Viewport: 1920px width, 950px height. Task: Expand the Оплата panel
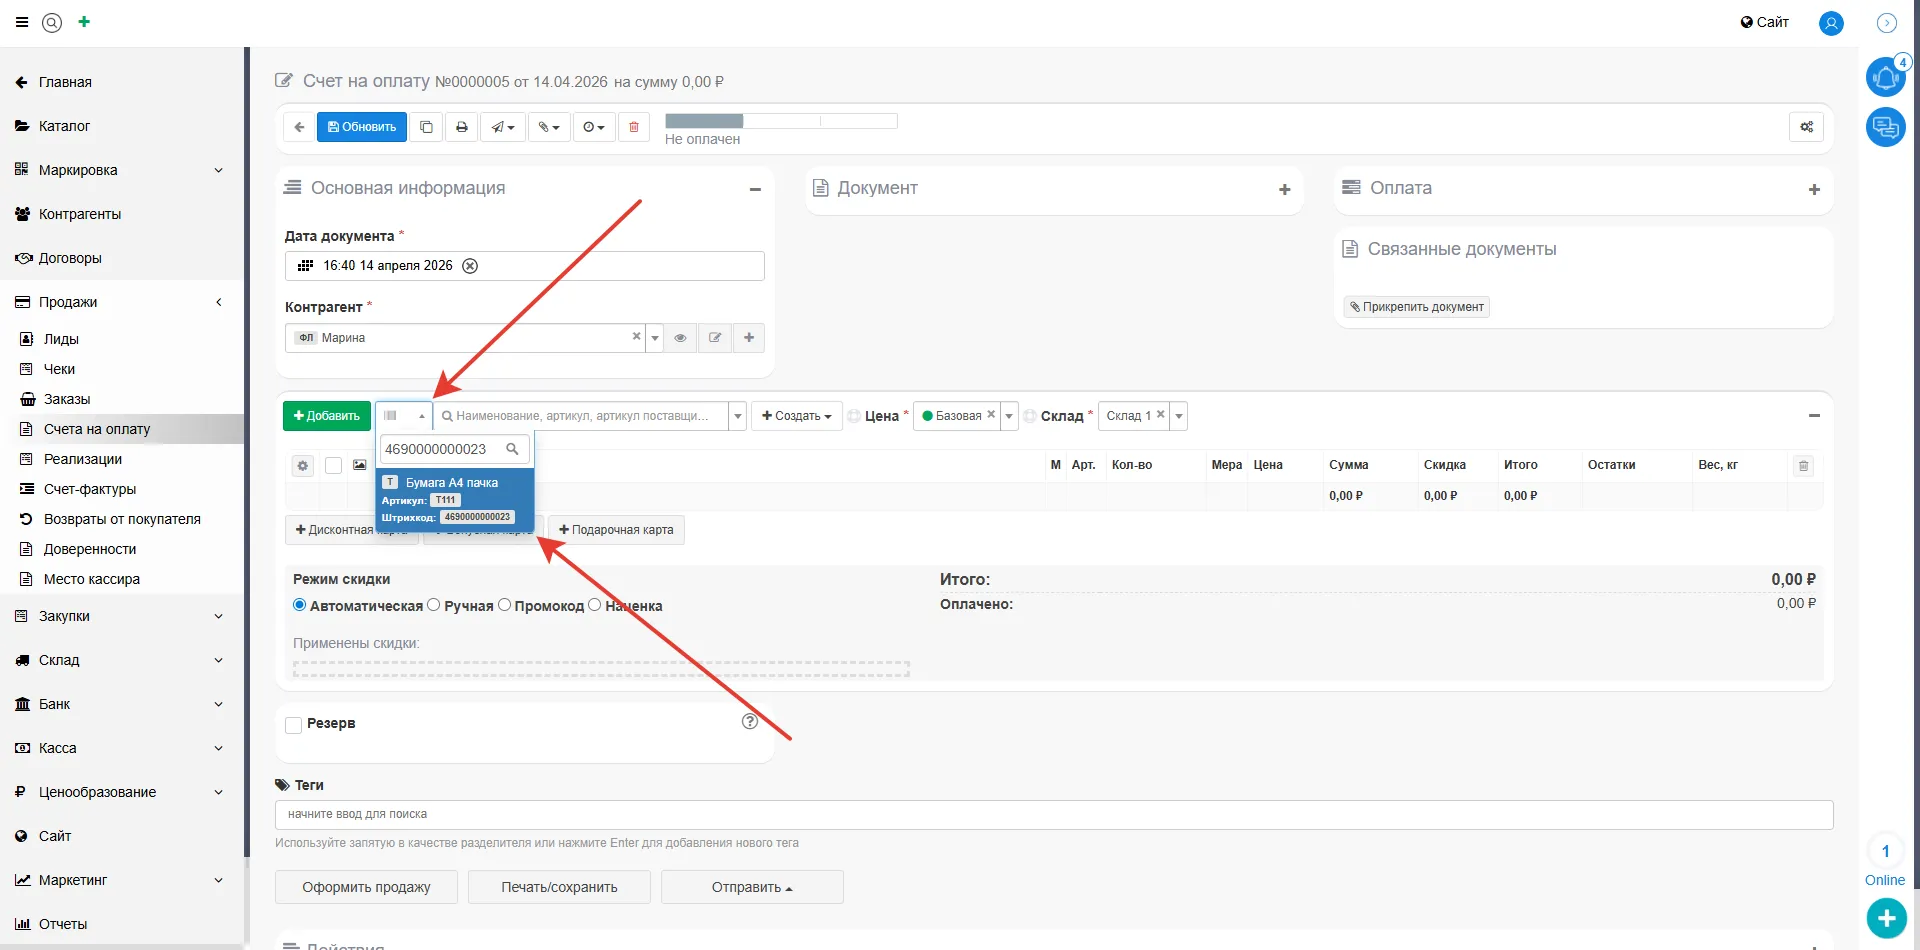click(x=1813, y=189)
